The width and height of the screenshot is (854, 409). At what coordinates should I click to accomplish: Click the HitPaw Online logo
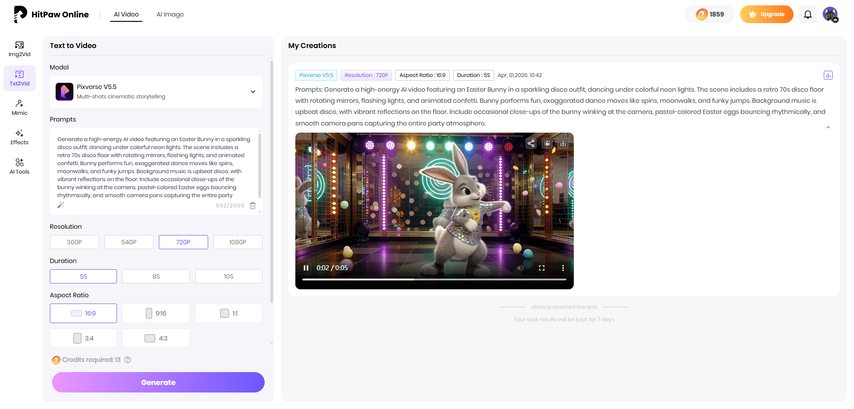point(51,15)
